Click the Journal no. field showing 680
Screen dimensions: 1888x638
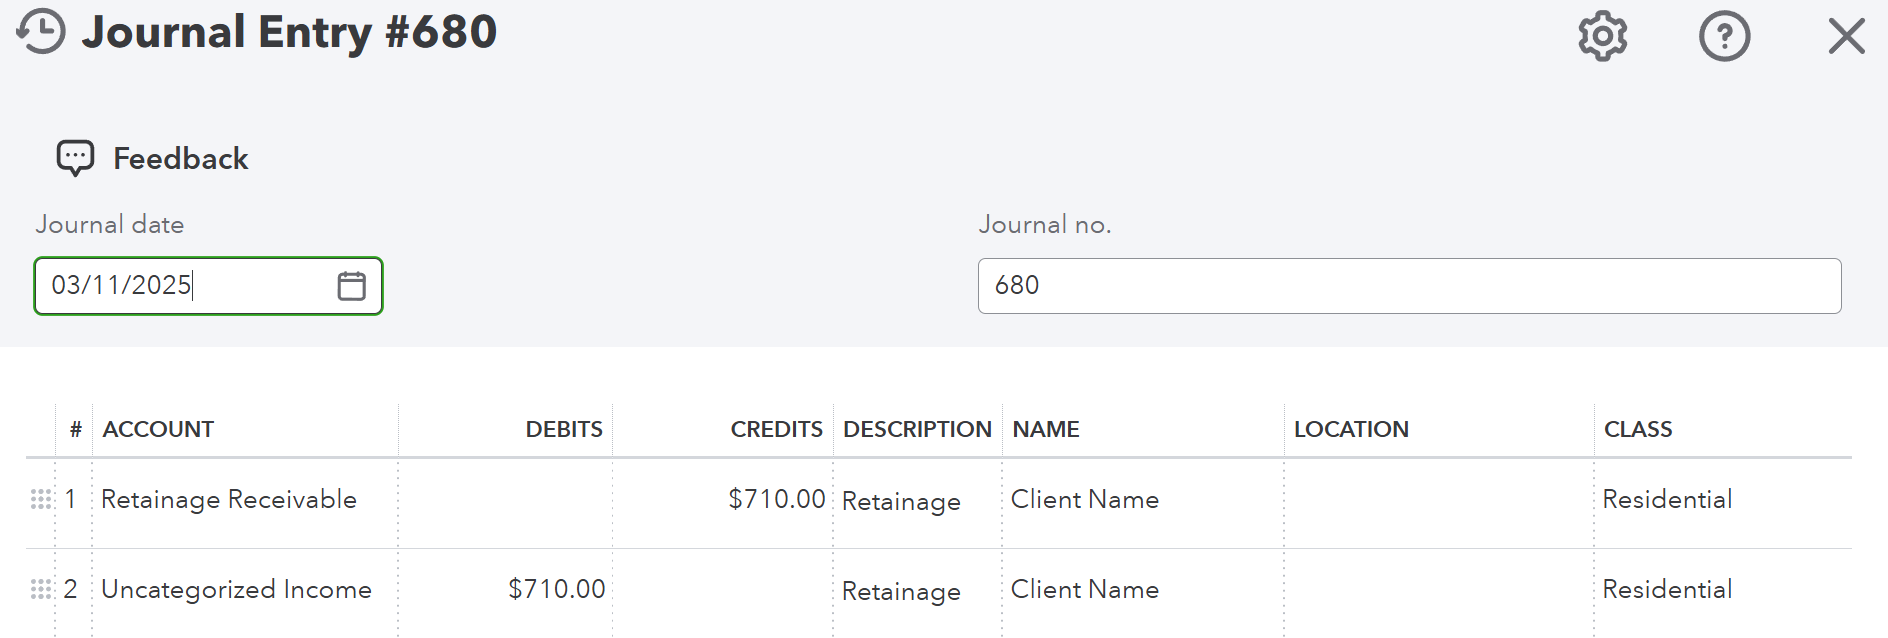(x=1408, y=286)
